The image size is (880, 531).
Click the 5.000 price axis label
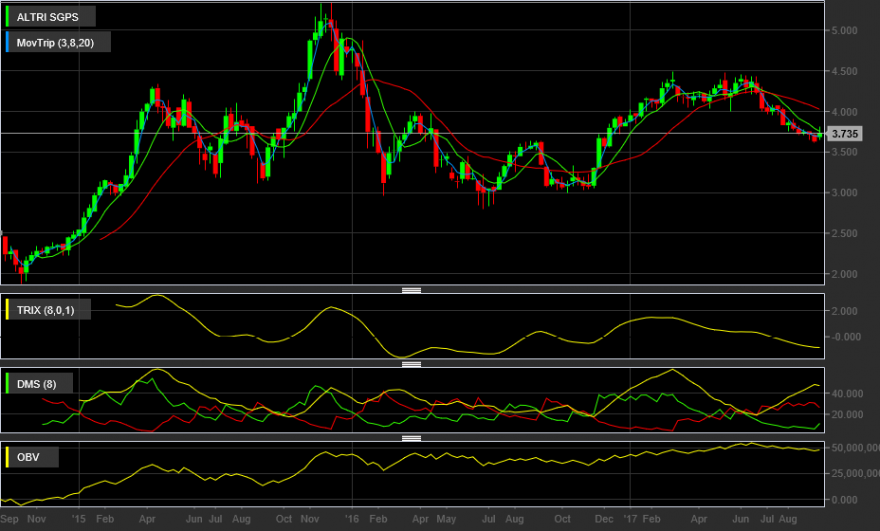pyautogui.click(x=845, y=30)
